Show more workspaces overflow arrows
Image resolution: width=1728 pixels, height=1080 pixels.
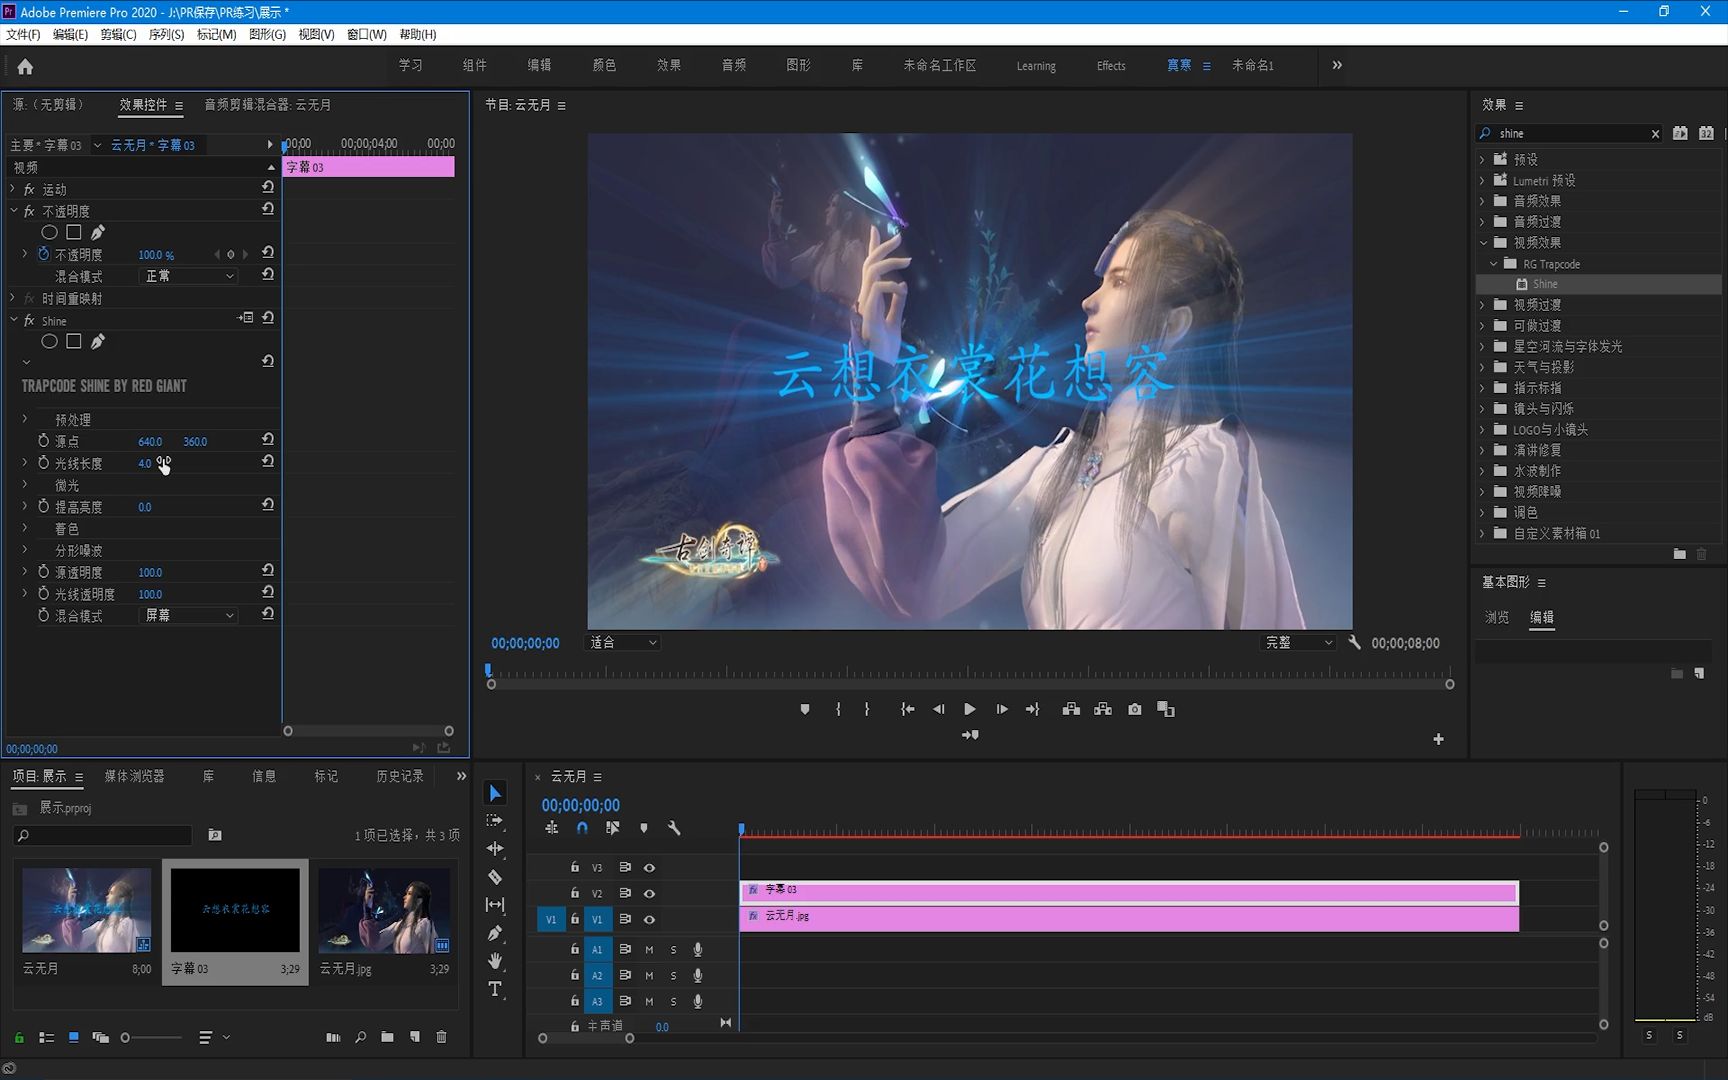coord(1337,65)
